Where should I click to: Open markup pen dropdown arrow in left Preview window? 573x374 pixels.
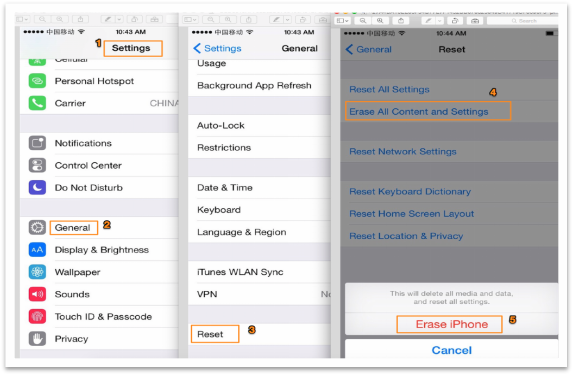coord(119,19)
